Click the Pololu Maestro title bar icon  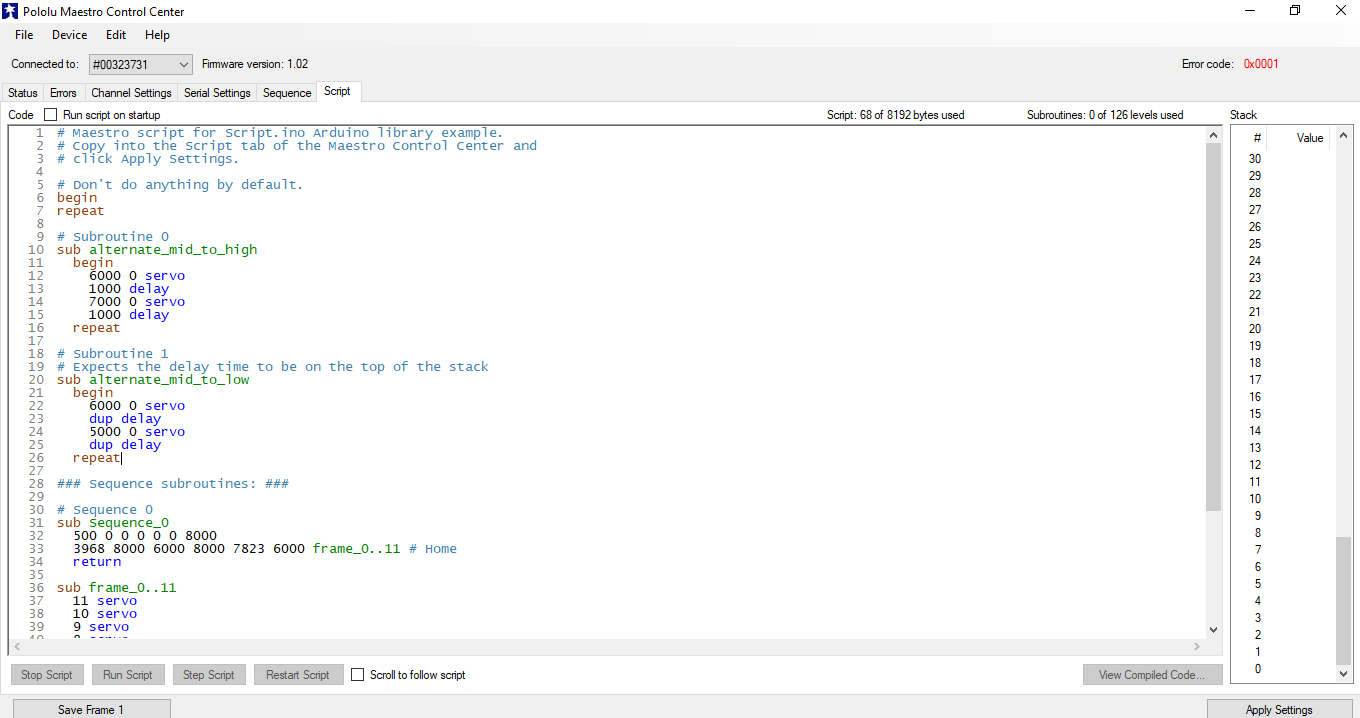click(11, 11)
